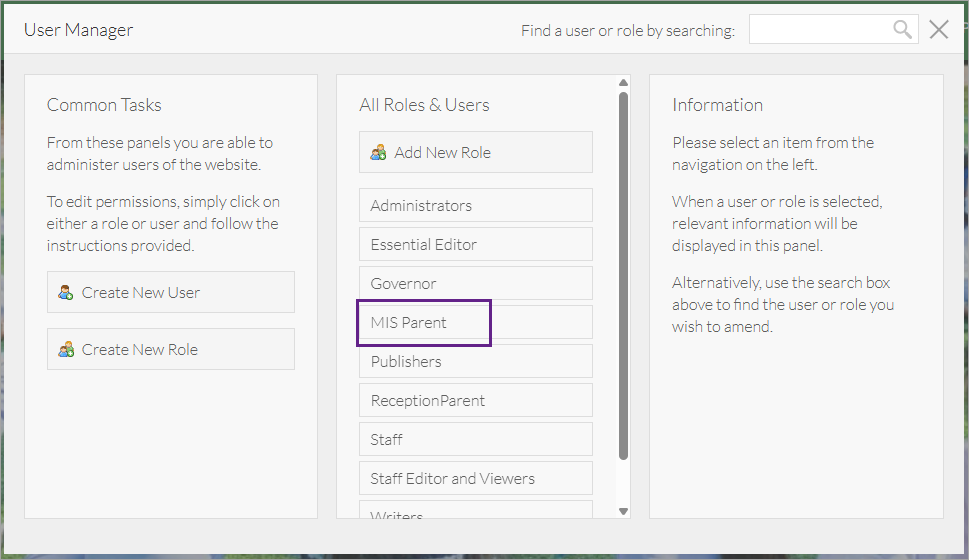969x560 pixels.
Task: Focus the user or role search box
Action: (820, 30)
